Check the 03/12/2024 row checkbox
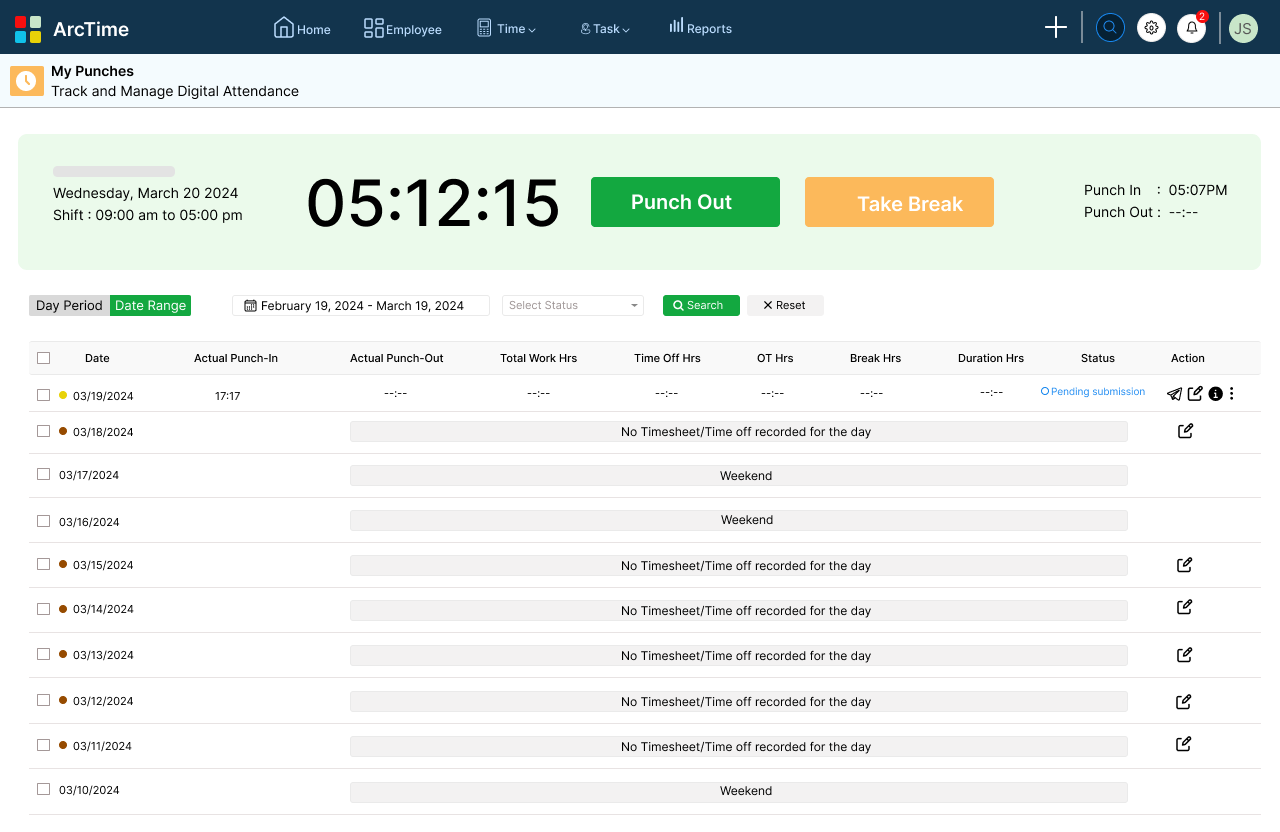This screenshot has width=1280, height=832. click(x=43, y=700)
